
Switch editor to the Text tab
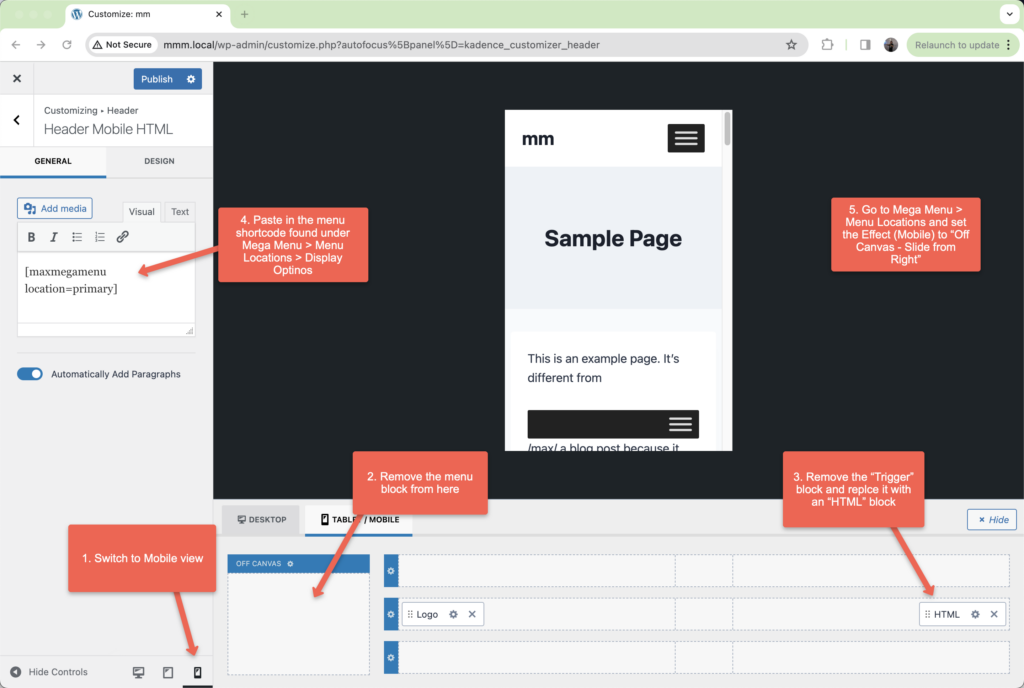[180, 212]
